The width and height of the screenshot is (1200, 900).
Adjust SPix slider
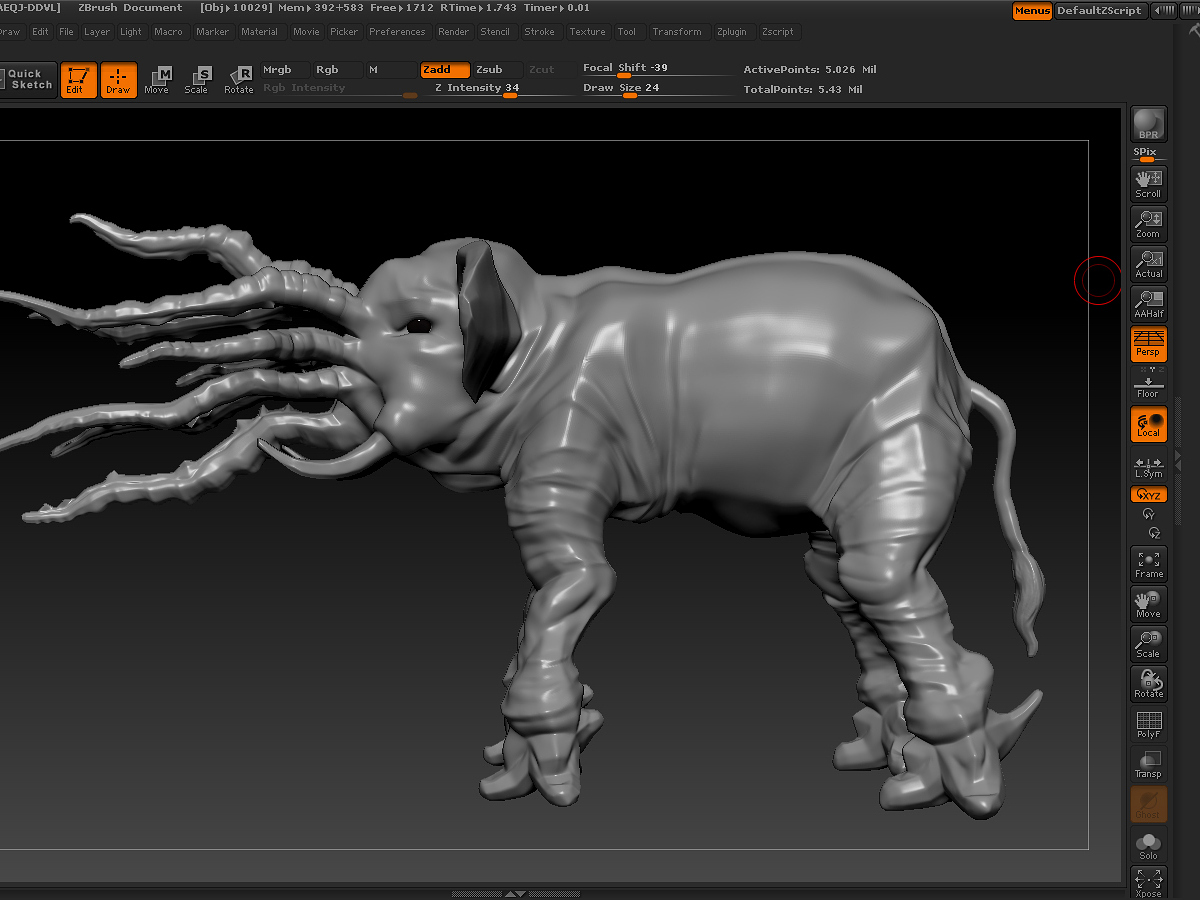click(x=1147, y=154)
